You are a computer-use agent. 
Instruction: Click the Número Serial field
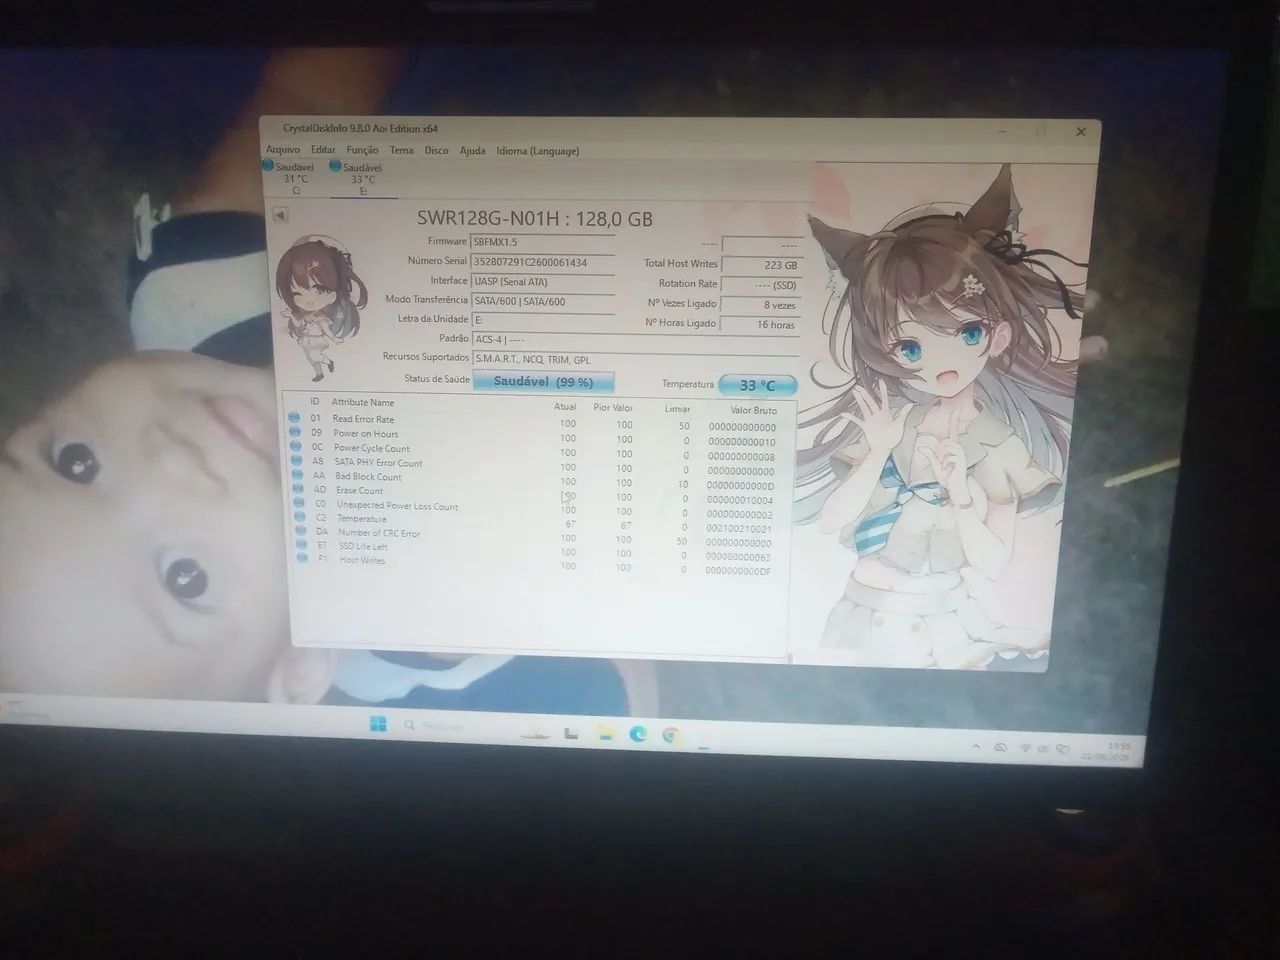542,262
